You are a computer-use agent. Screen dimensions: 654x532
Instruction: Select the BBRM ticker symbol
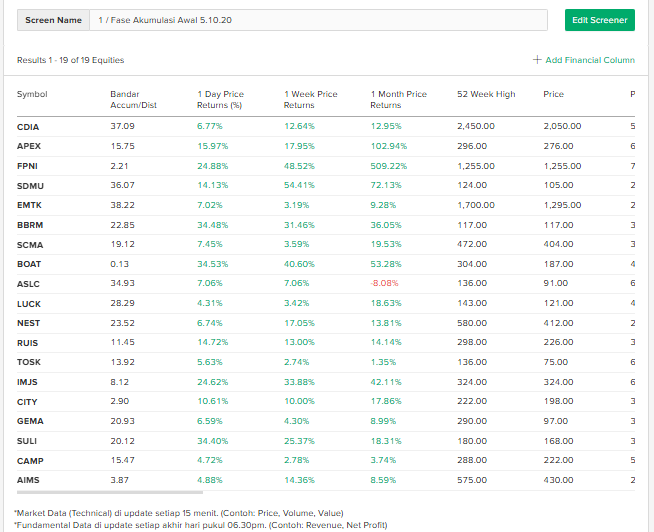tap(30, 225)
